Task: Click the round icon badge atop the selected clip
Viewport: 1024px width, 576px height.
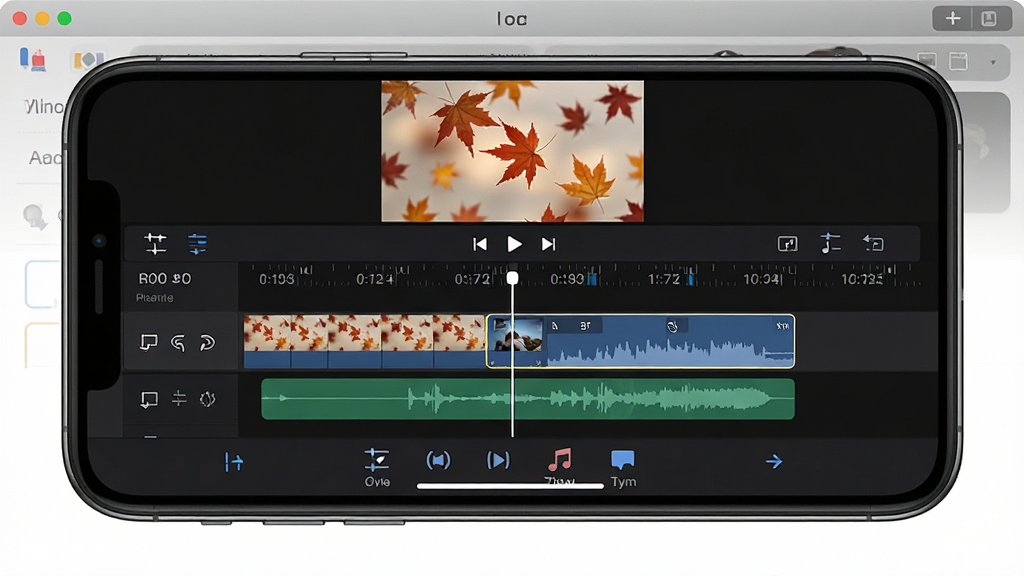Action: [x=672, y=326]
